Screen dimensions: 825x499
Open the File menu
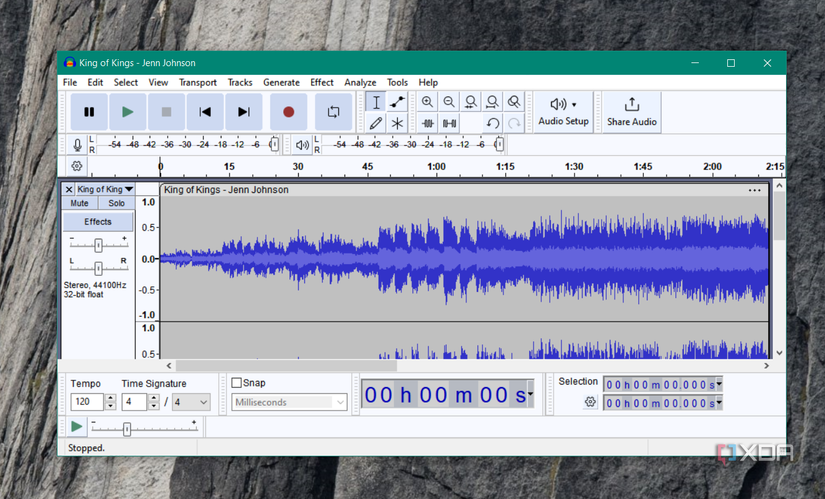coord(69,83)
